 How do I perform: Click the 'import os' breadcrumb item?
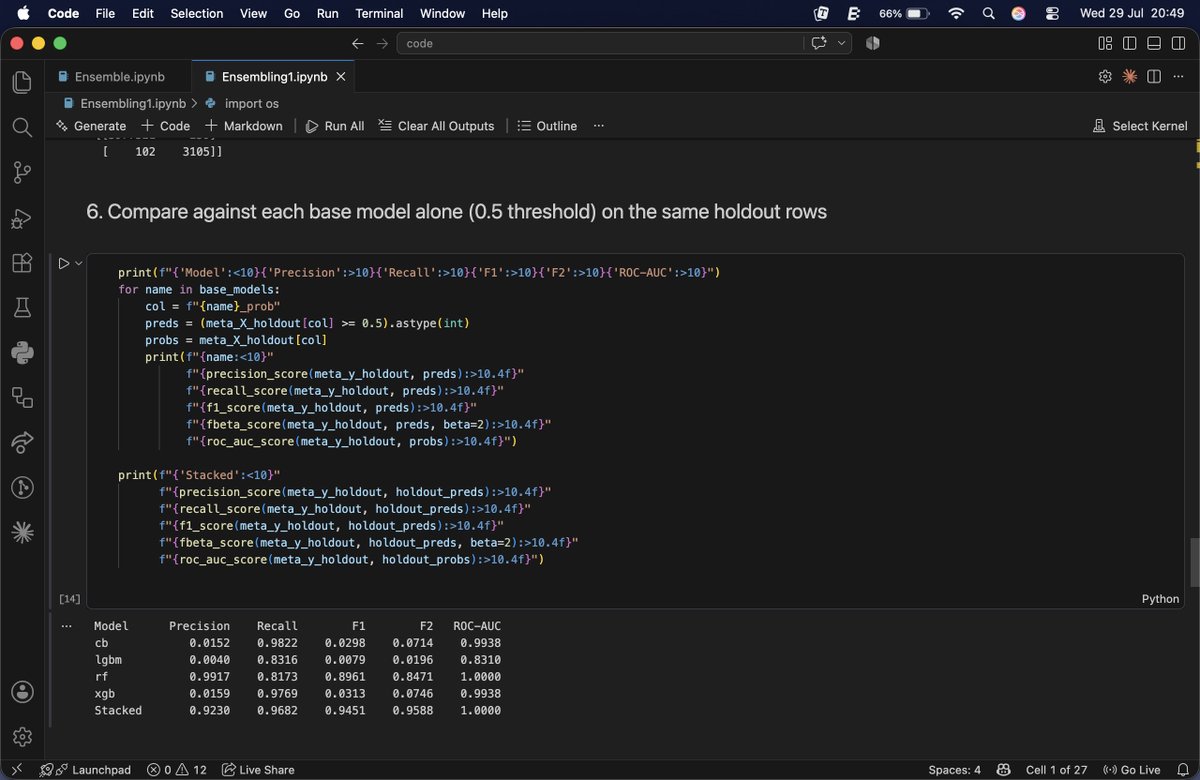click(251, 103)
